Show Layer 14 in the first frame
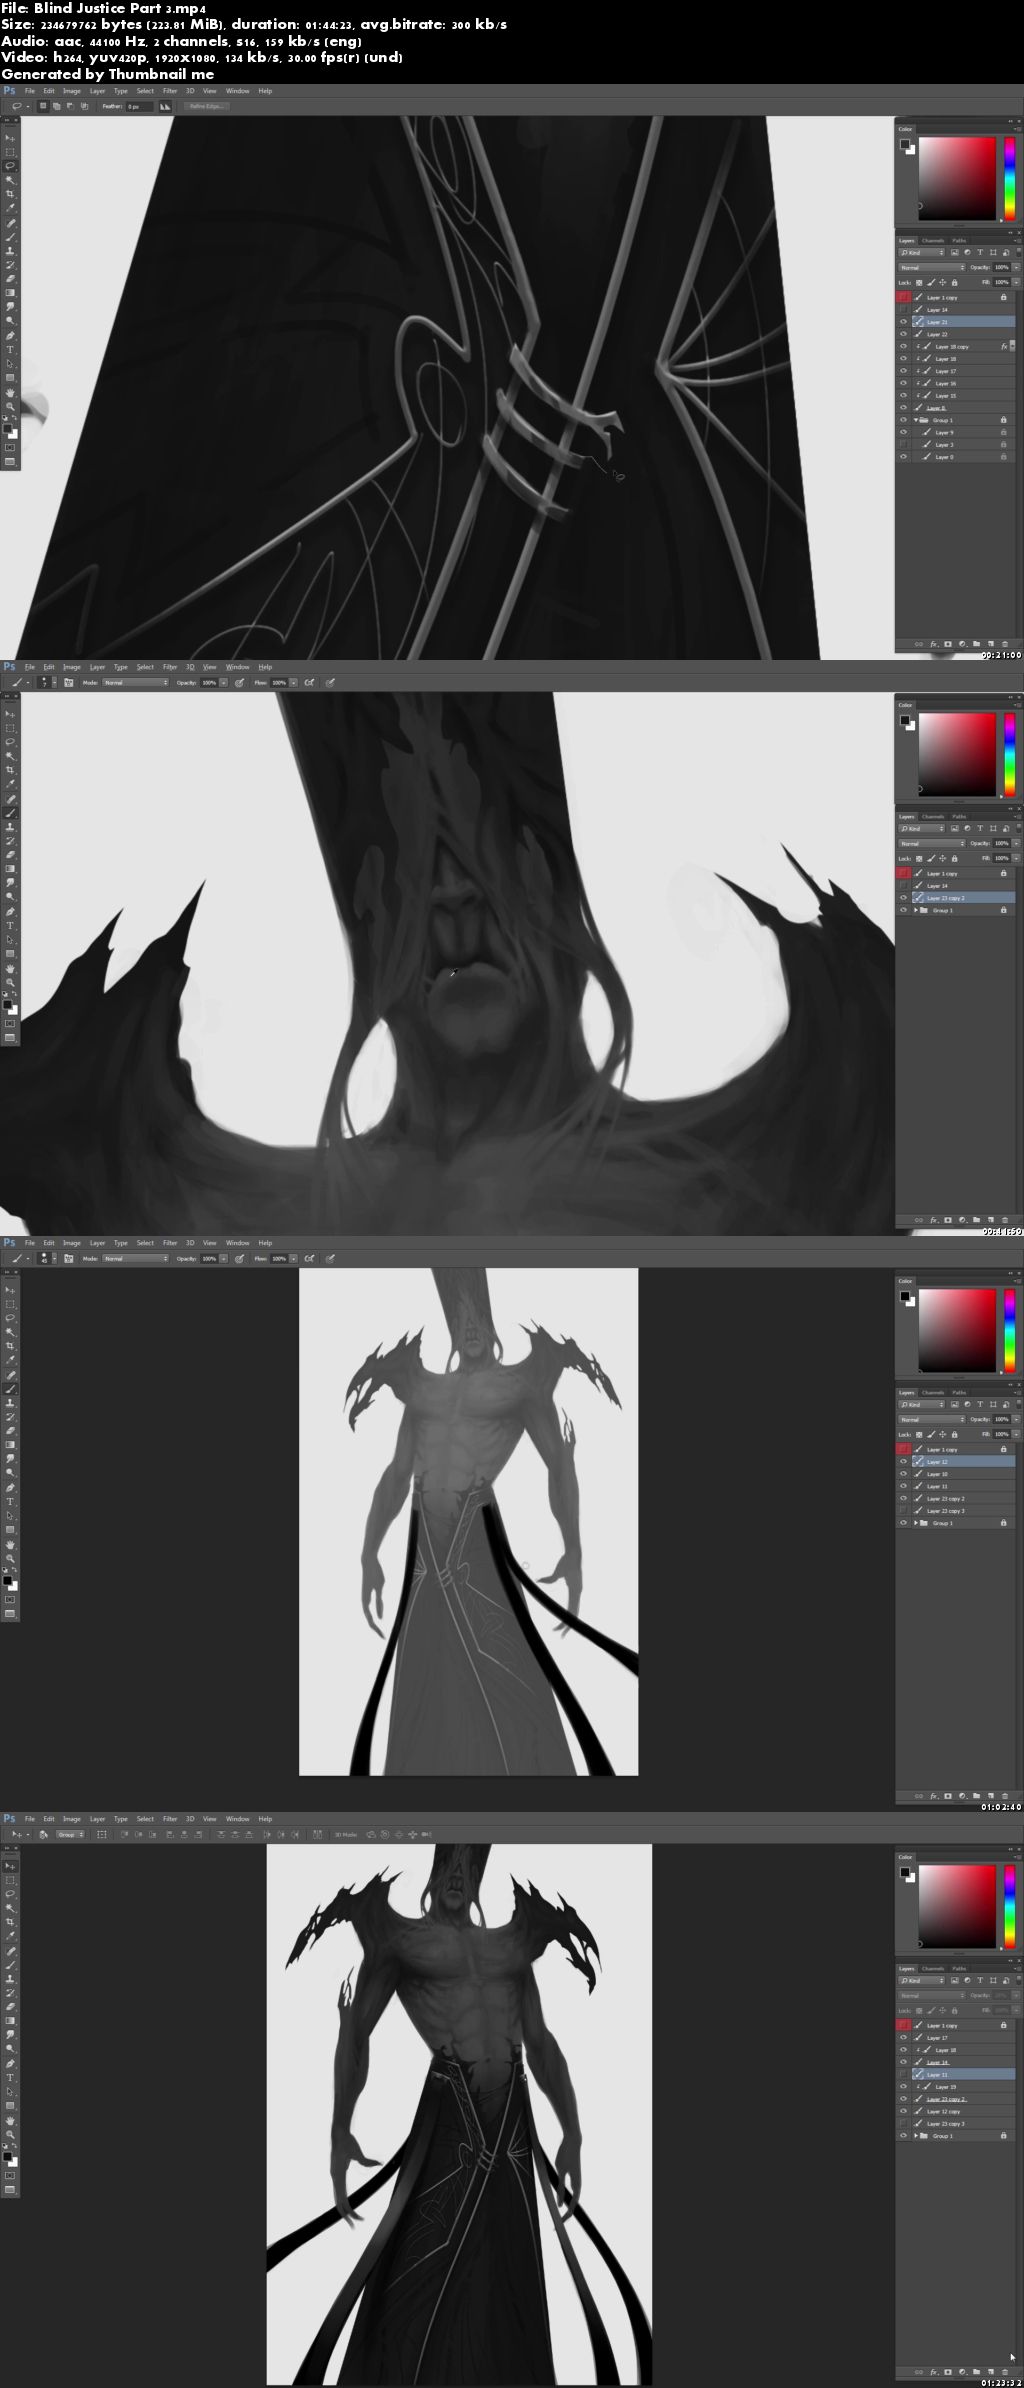Image resolution: width=1024 pixels, height=2388 pixels. click(904, 310)
